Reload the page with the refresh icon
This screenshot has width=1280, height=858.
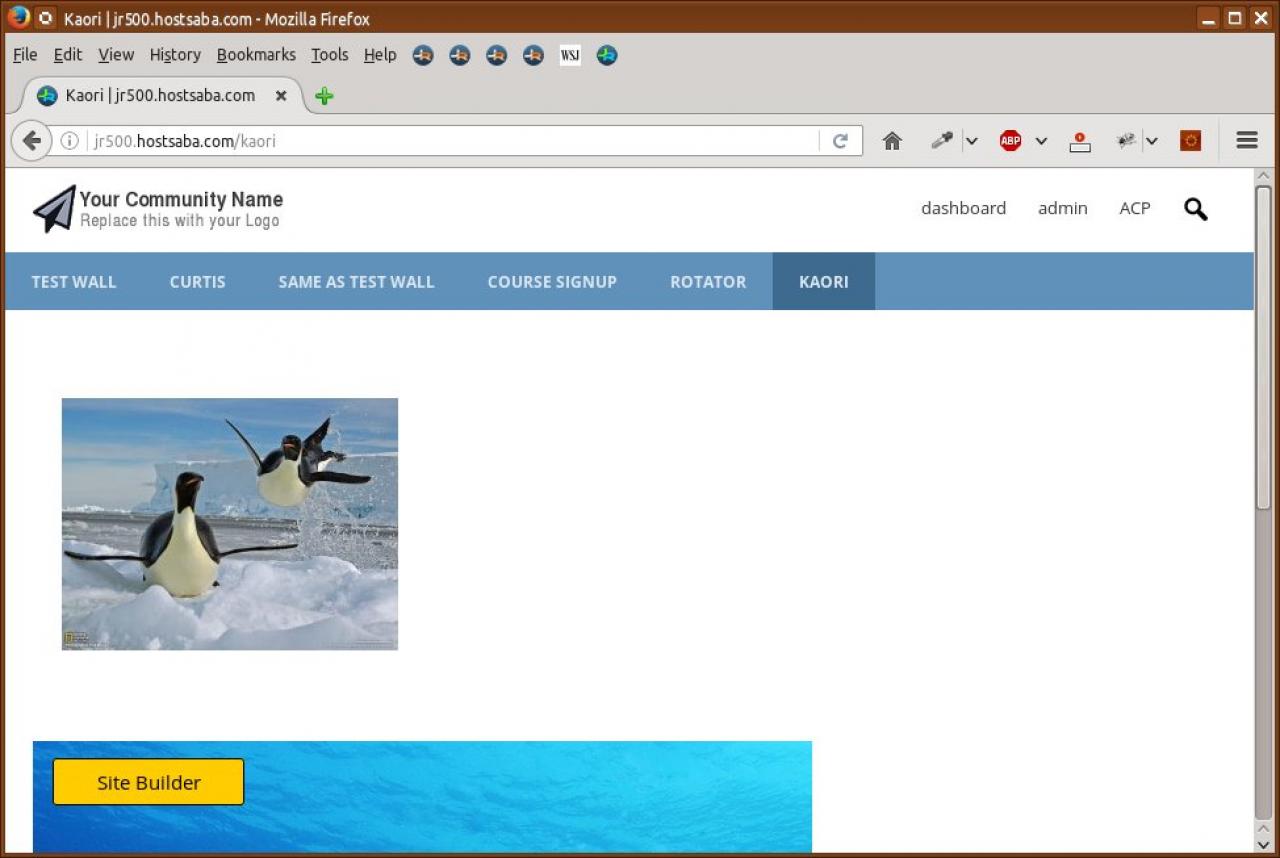click(x=840, y=141)
